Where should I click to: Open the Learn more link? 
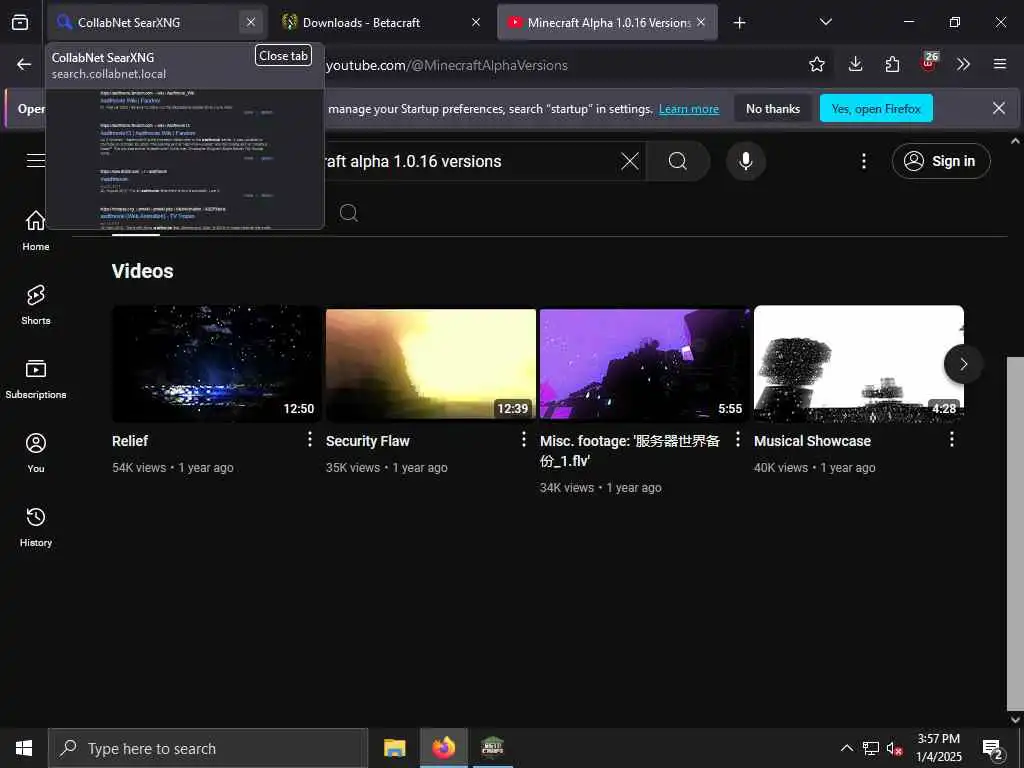(x=689, y=109)
